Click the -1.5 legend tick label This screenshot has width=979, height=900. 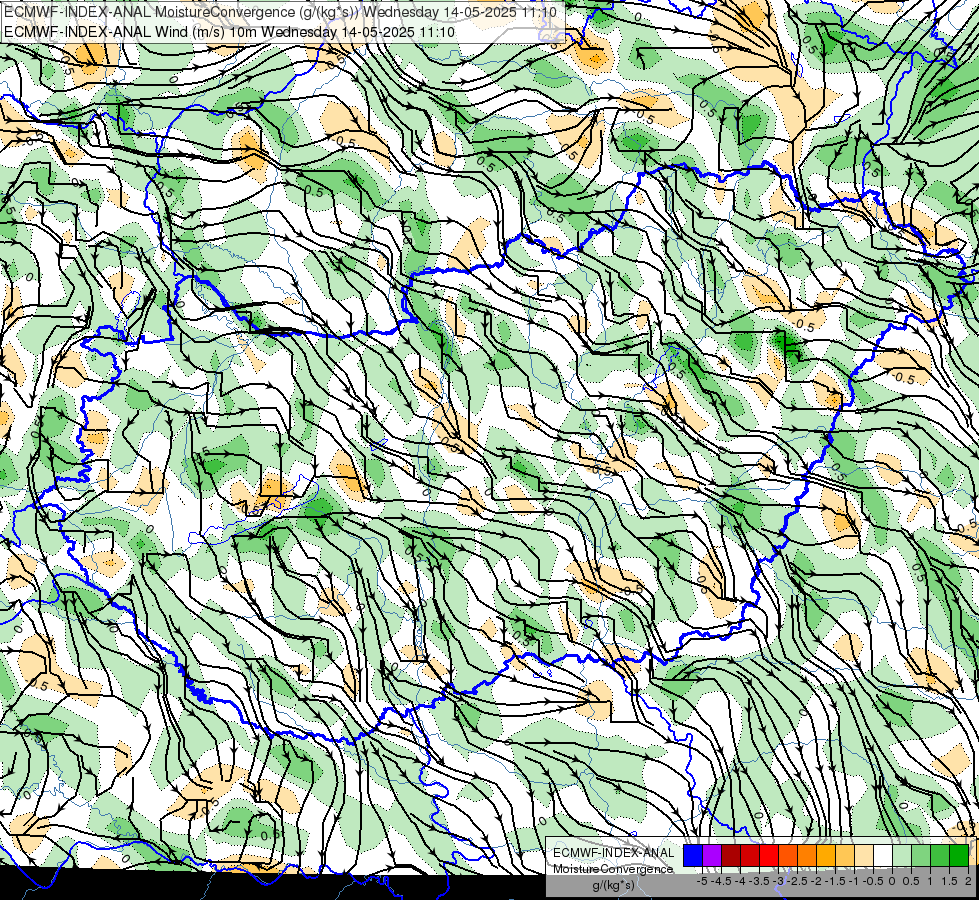click(835, 881)
